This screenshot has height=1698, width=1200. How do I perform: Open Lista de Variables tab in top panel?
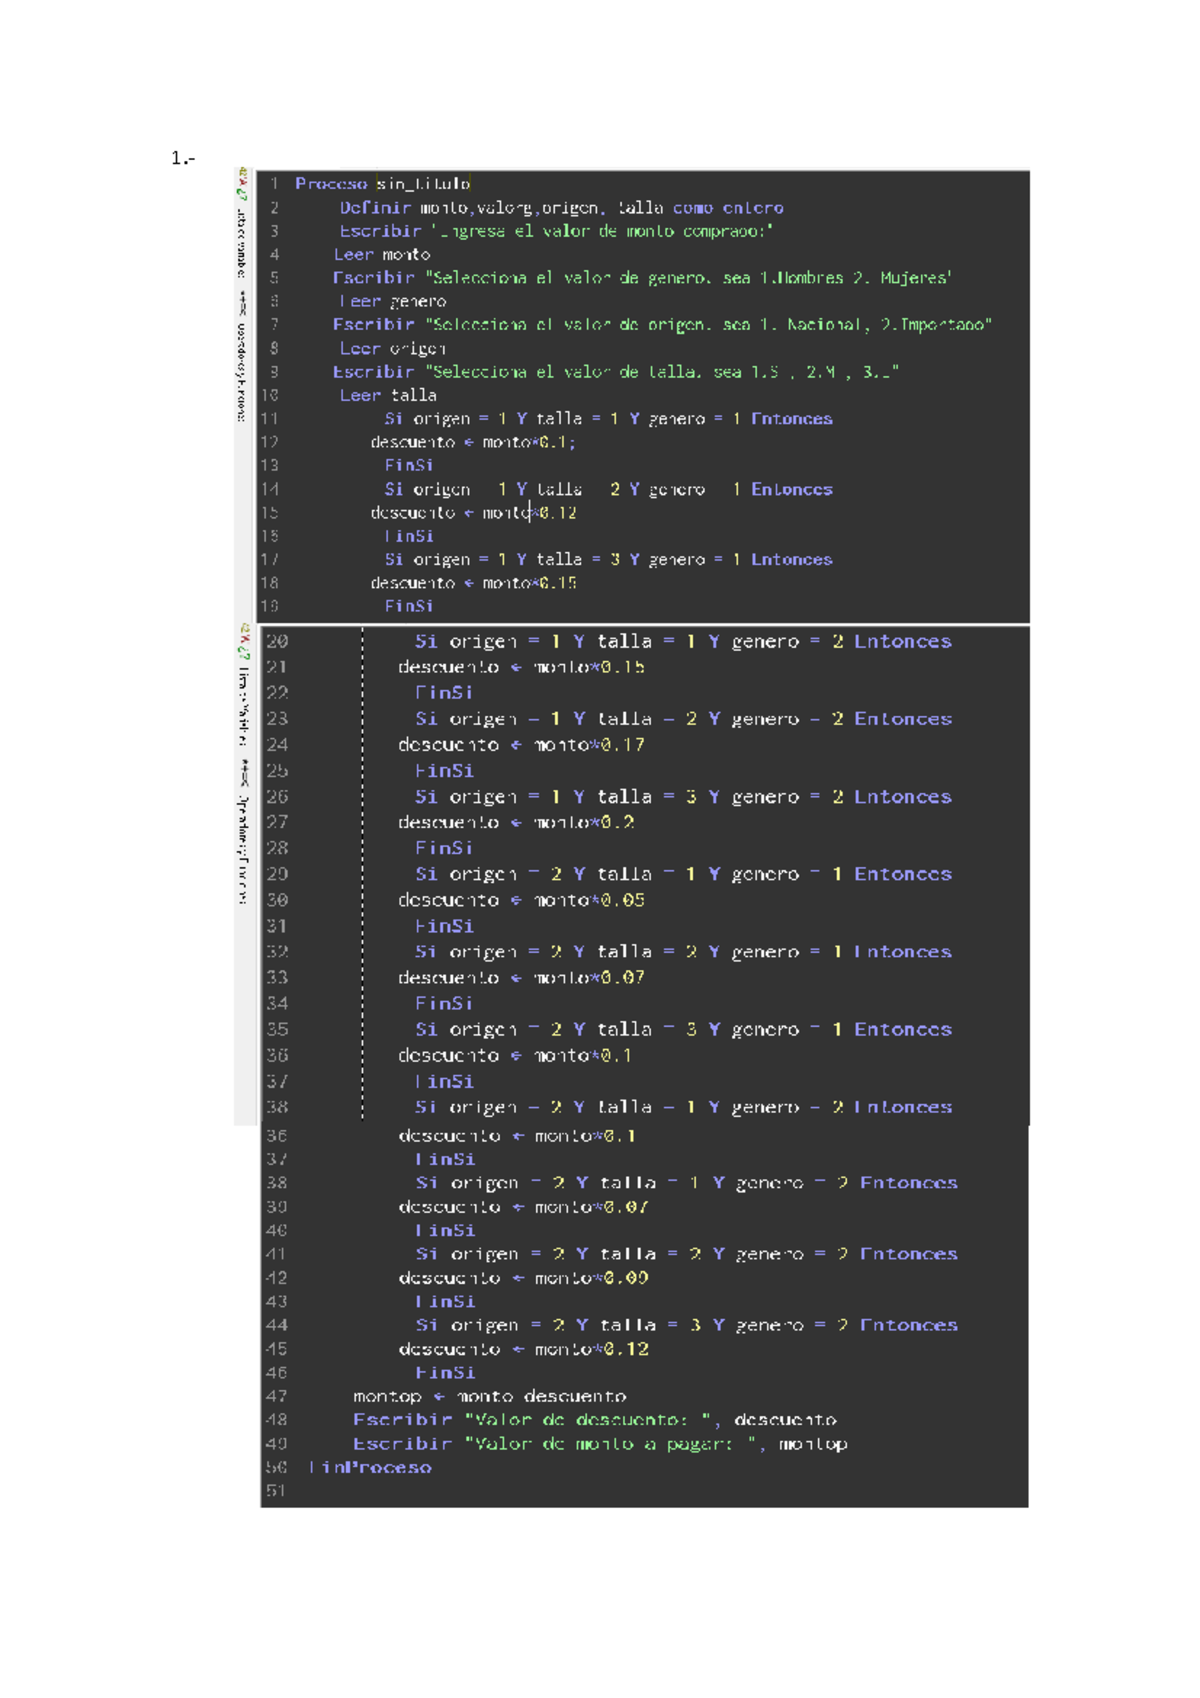(242, 242)
